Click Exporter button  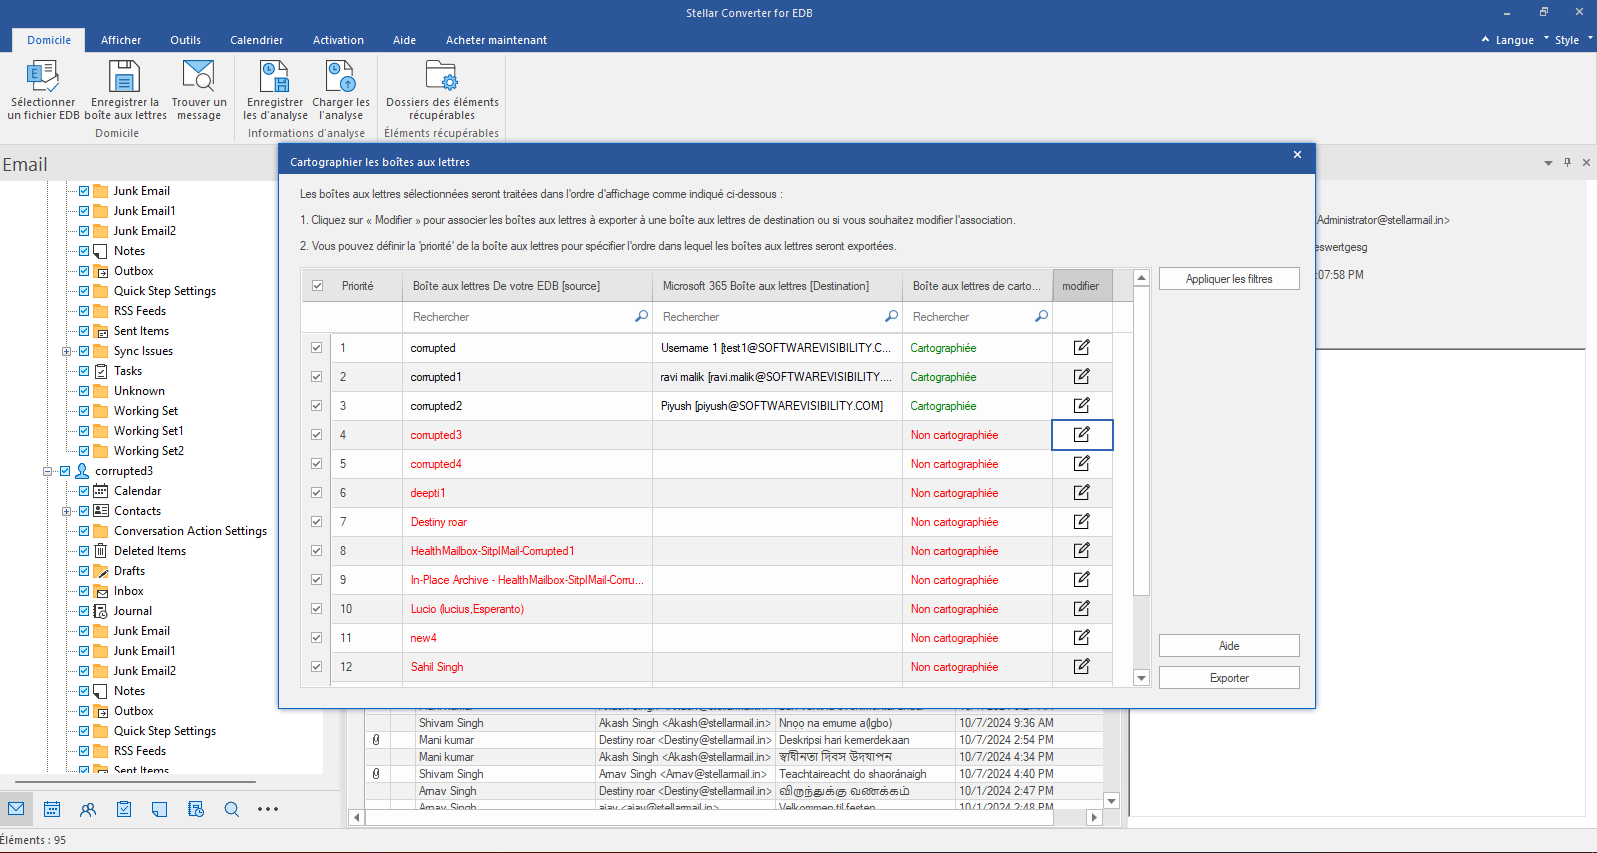pyautogui.click(x=1229, y=678)
